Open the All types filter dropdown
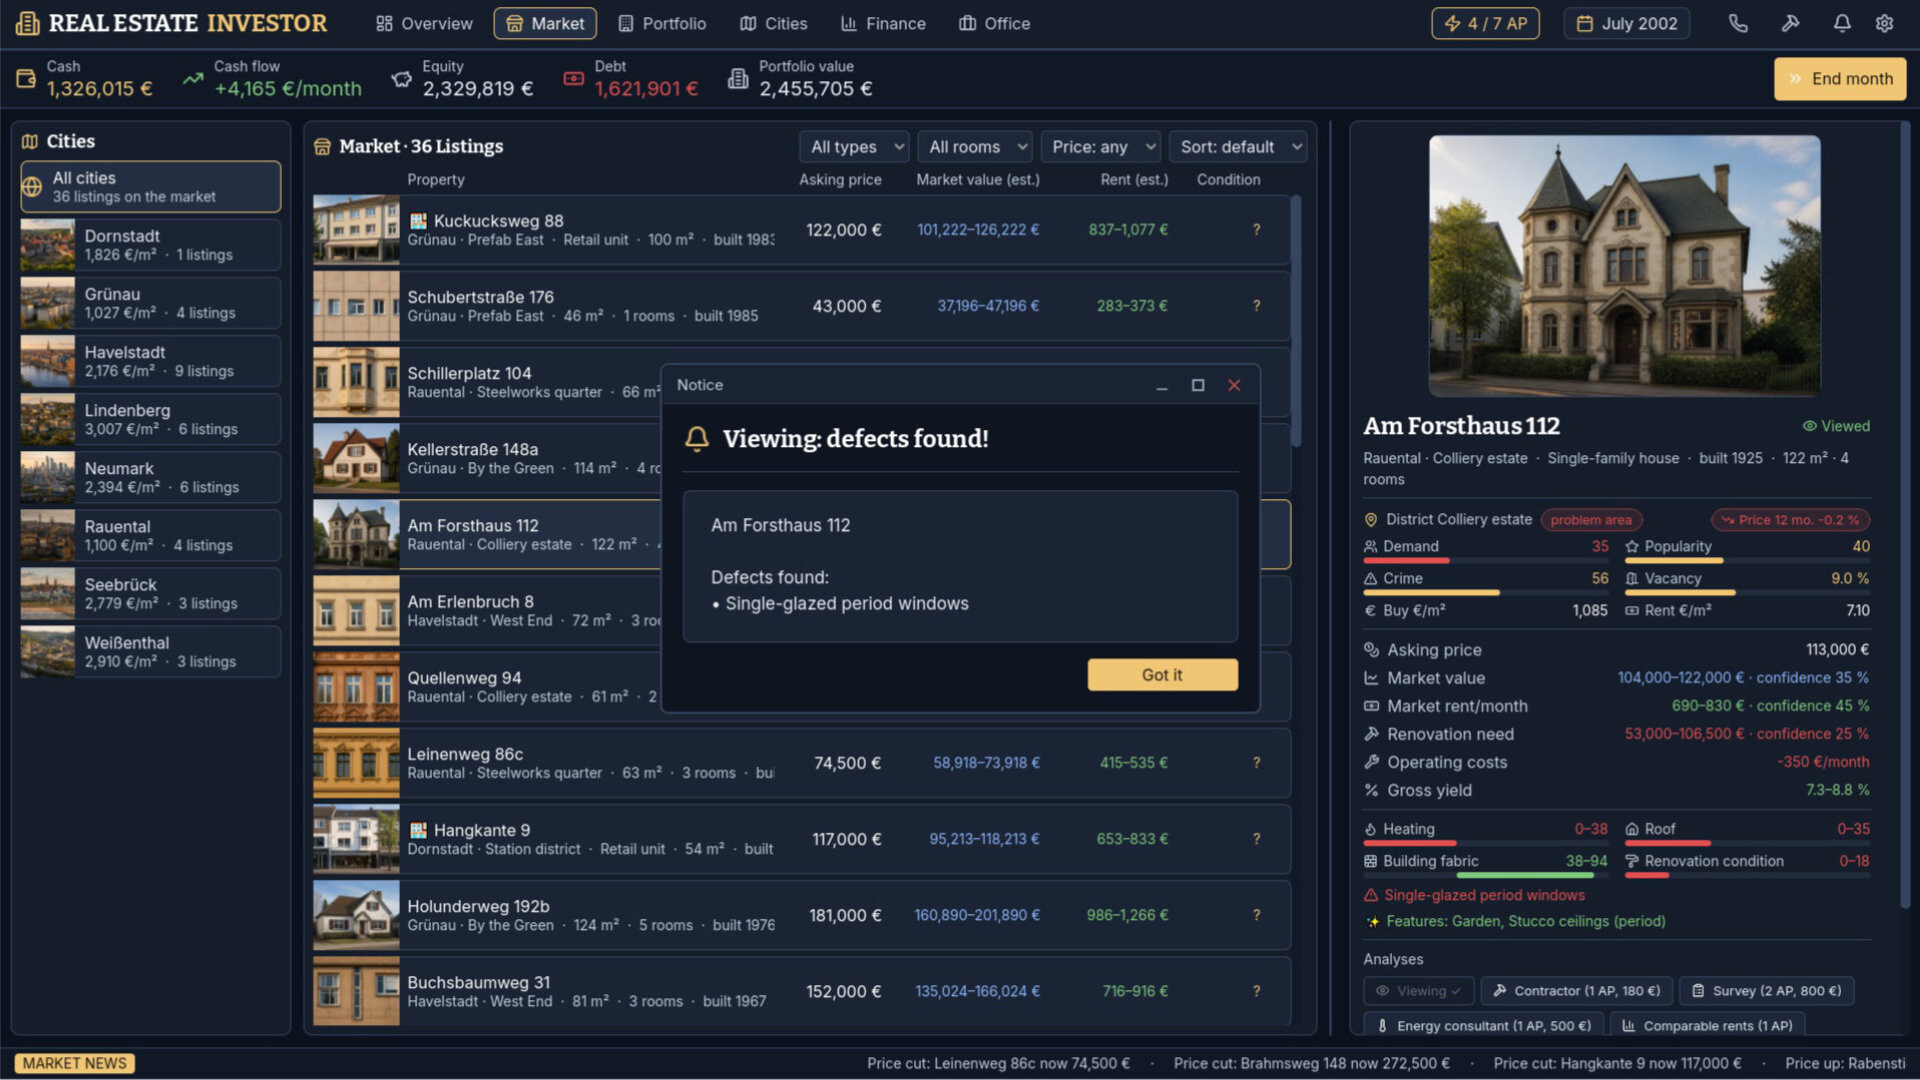Viewport: 1920px width, 1080px height. click(x=854, y=147)
